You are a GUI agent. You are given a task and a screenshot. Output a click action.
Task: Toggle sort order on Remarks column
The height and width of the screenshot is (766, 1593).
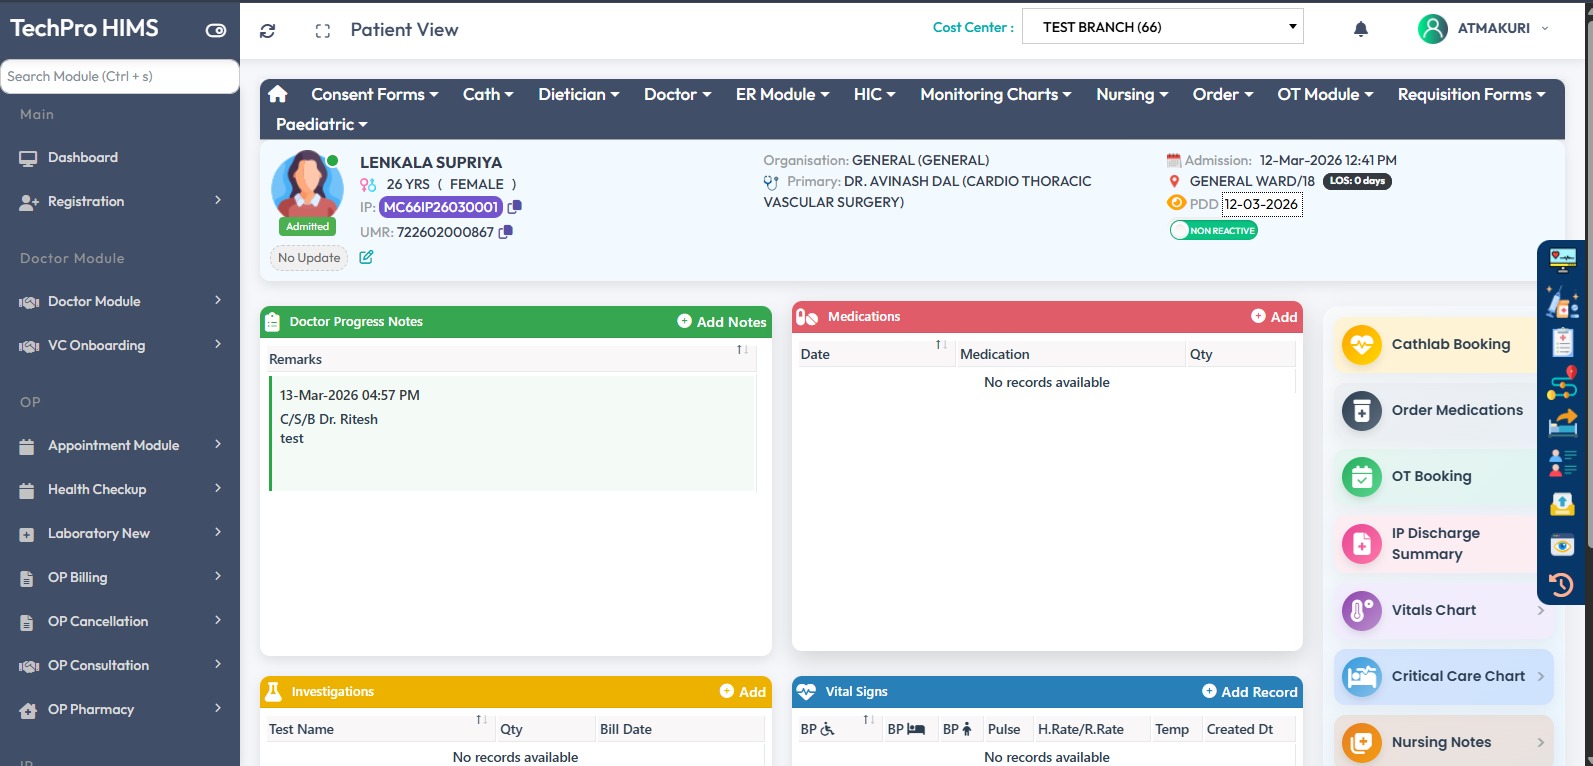click(x=742, y=350)
